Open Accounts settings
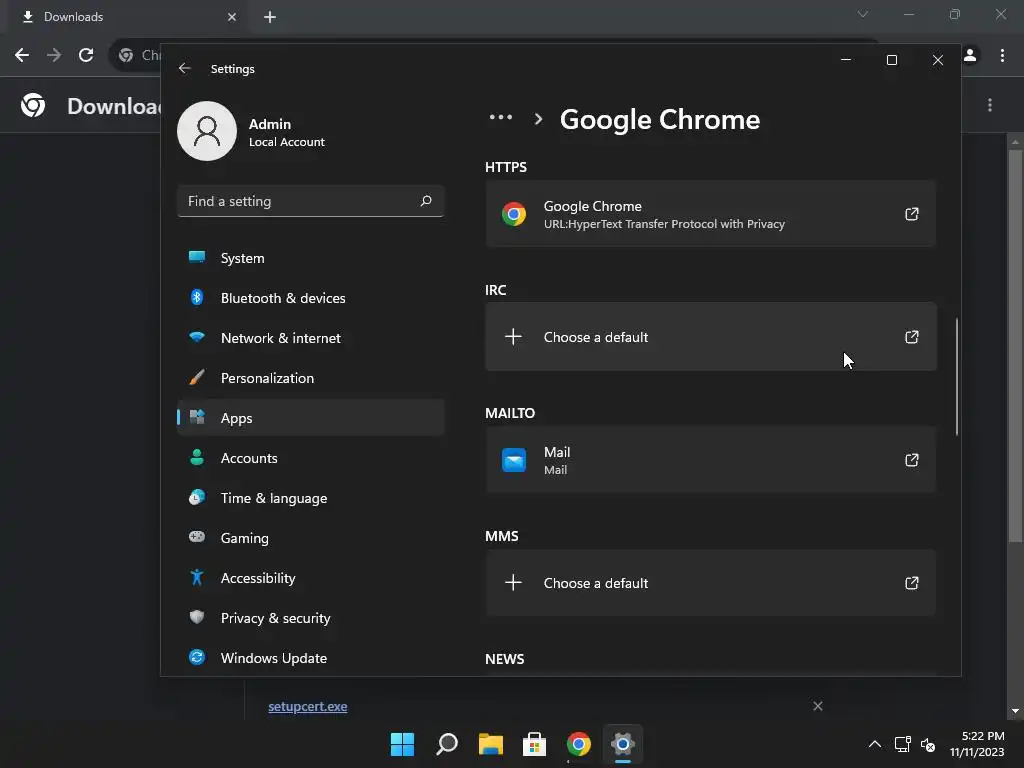1024x768 pixels. pyautogui.click(x=311, y=458)
